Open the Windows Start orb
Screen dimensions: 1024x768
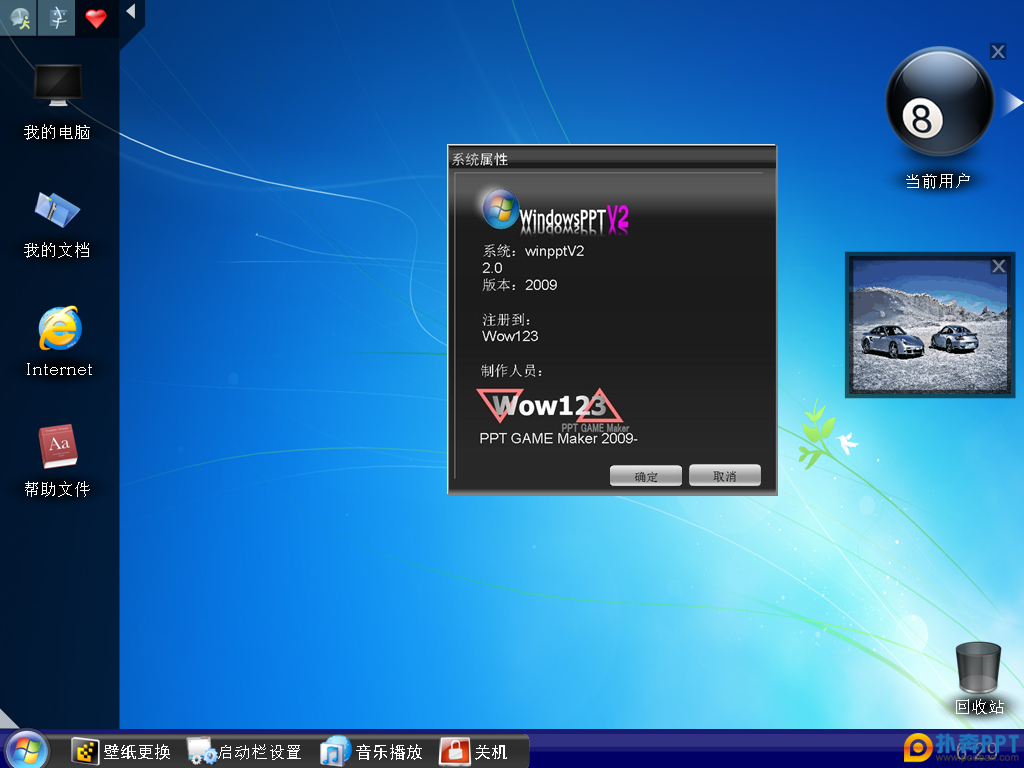tap(26, 748)
